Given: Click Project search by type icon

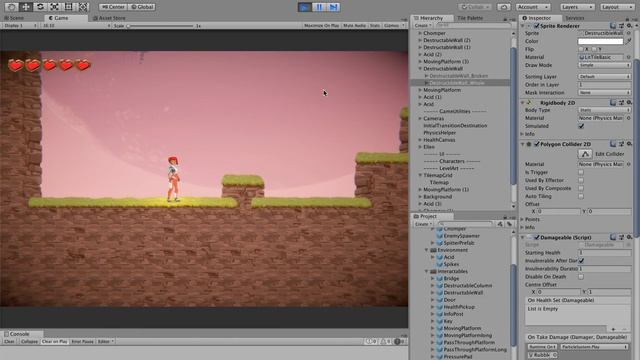Looking at the screenshot, I should [500, 224].
